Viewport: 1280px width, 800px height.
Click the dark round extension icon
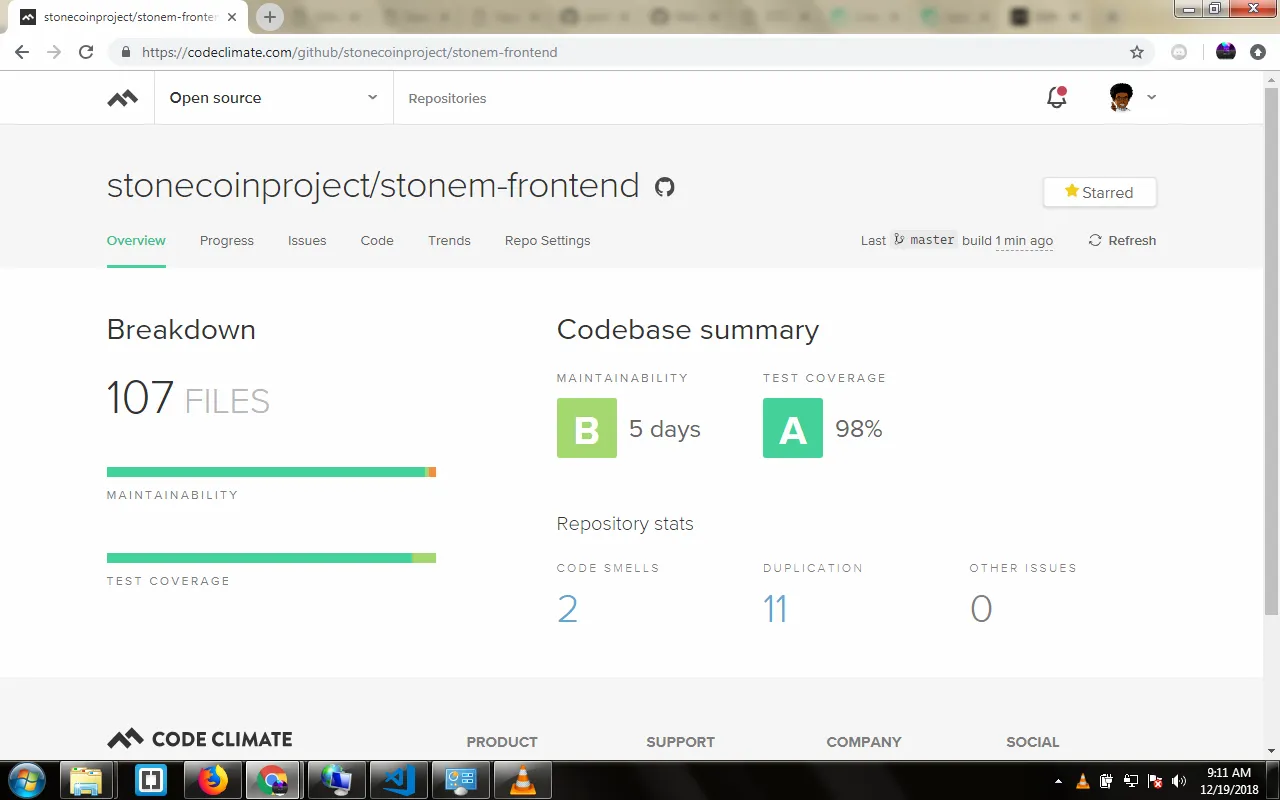point(1226,52)
